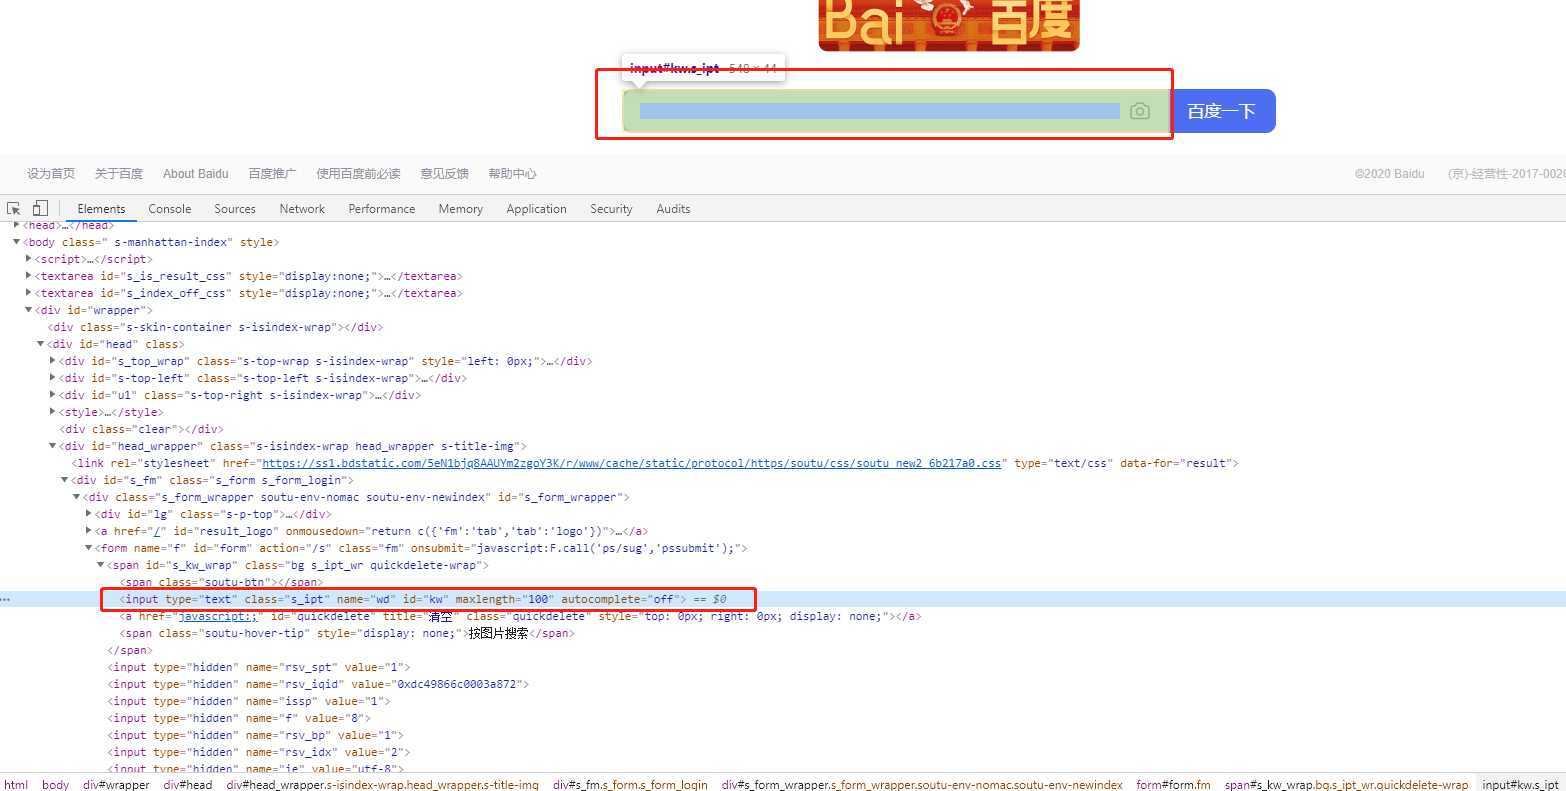Select the span class soutu-btn row

(783, 582)
